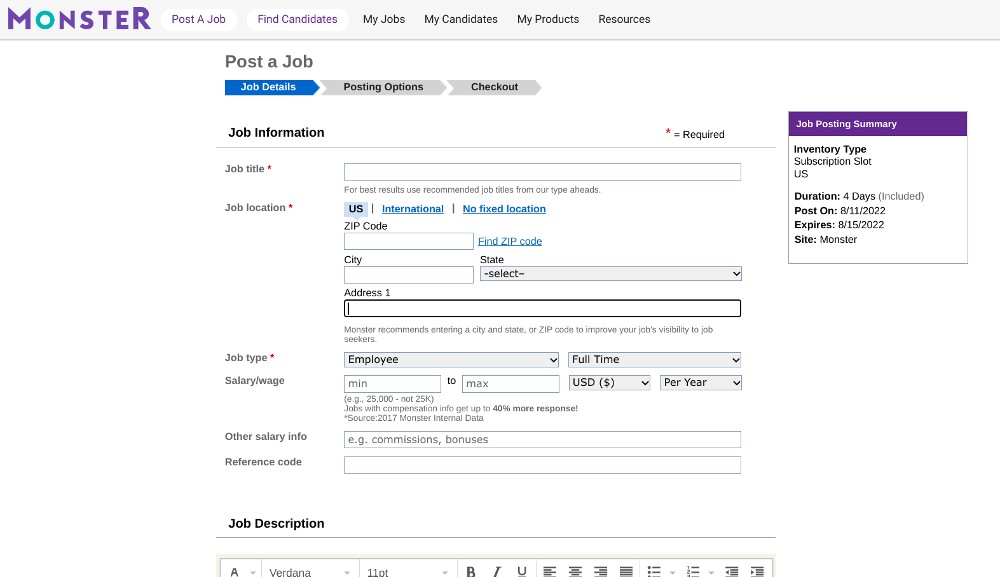Image resolution: width=1000 pixels, height=577 pixels.
Task: Open the My Jobs menu
Action: [384, 19]
